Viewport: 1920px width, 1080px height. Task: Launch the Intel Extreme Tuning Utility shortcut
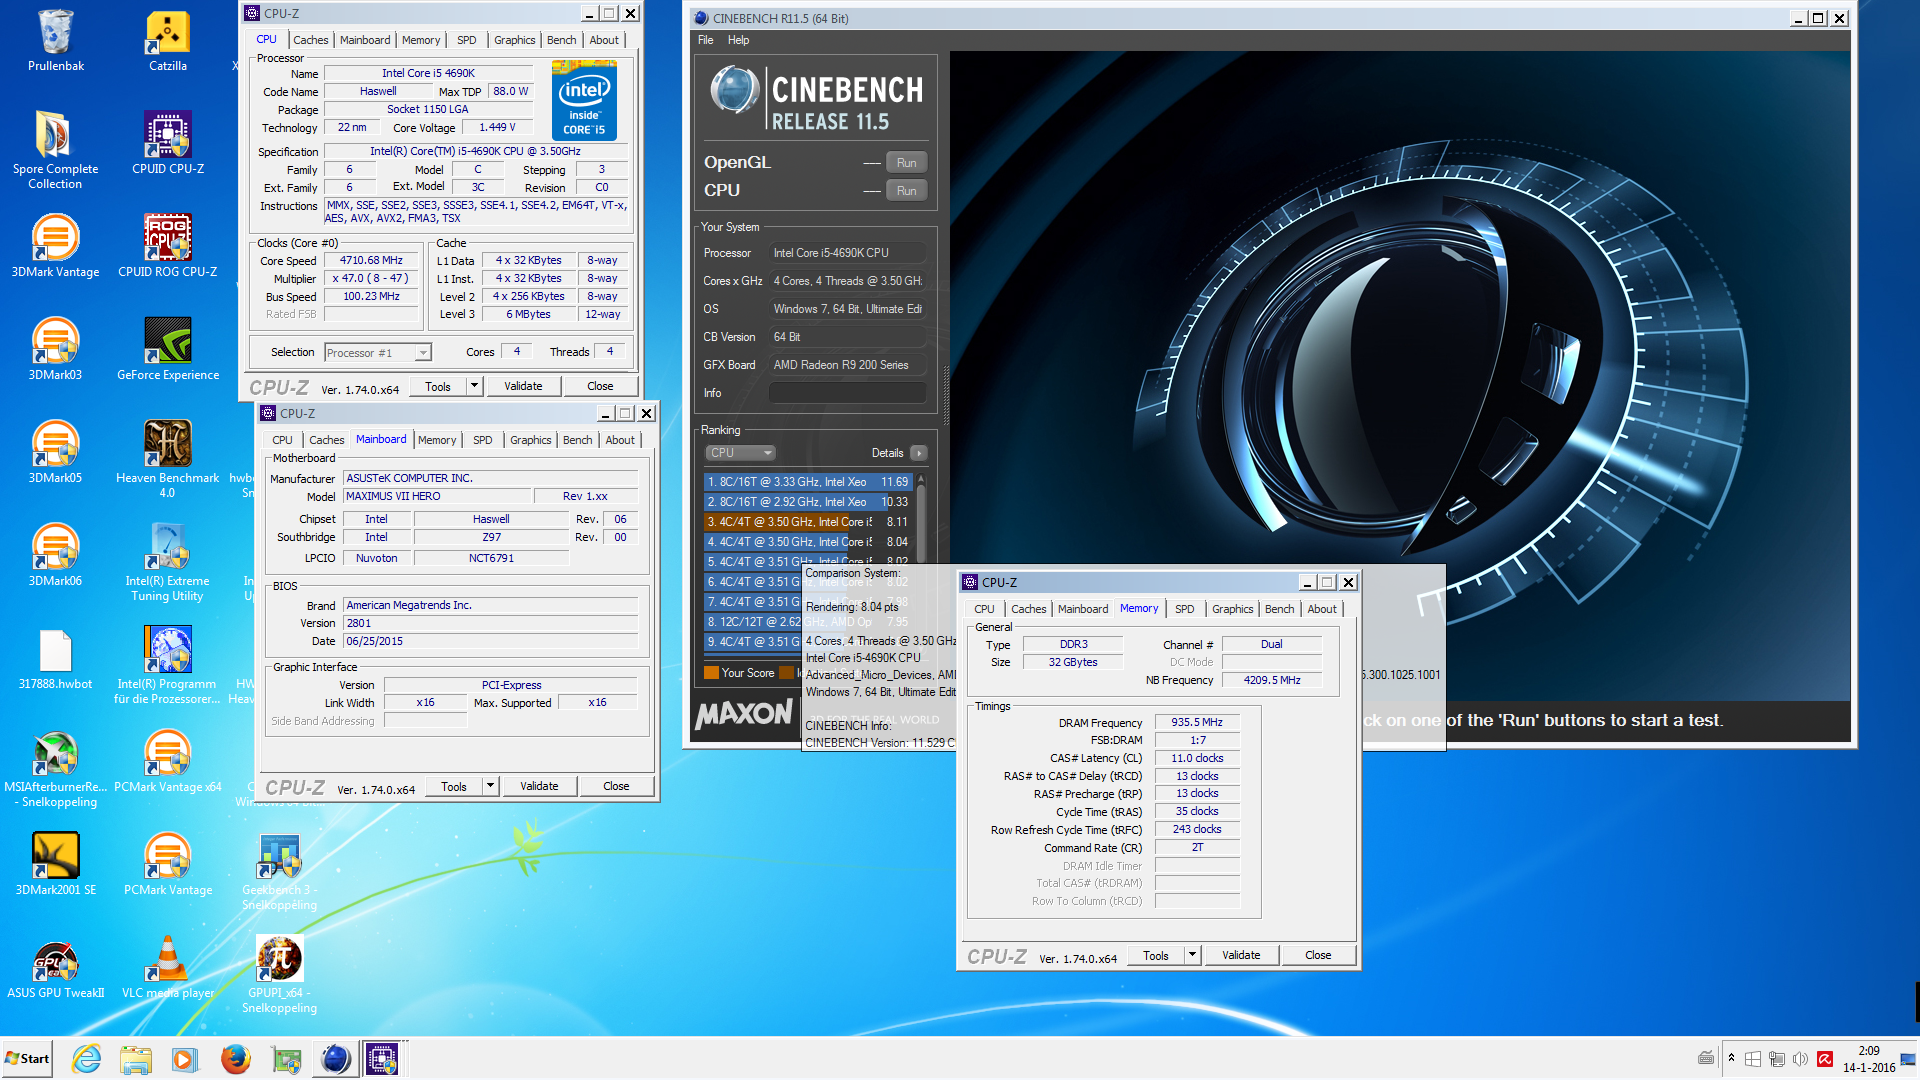[x=168, y=561]
